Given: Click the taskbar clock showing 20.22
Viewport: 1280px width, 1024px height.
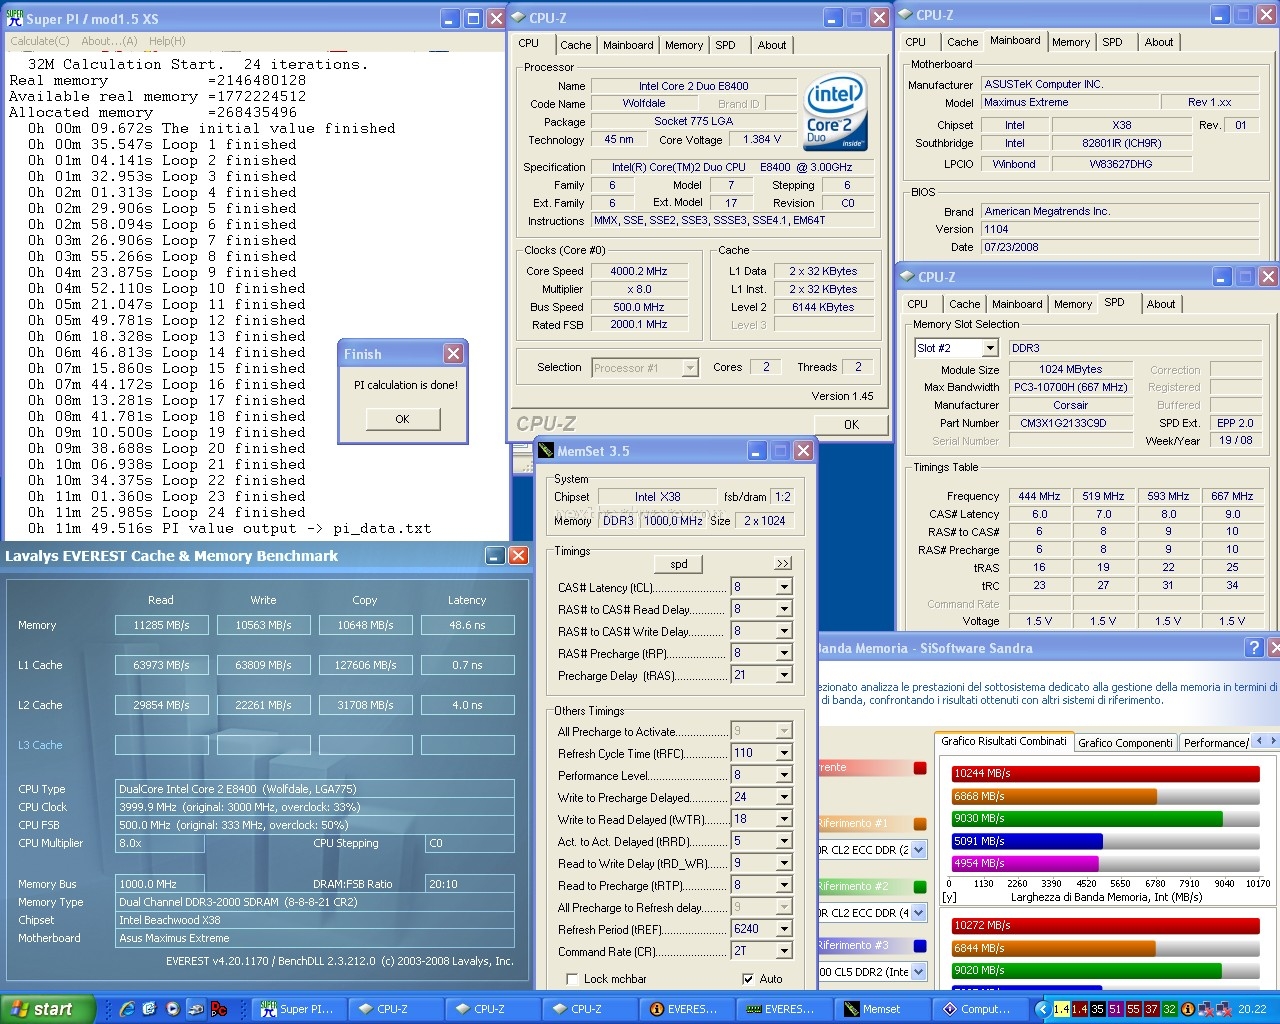Looking at the screenshot, I should [x=1251, y=1009].
